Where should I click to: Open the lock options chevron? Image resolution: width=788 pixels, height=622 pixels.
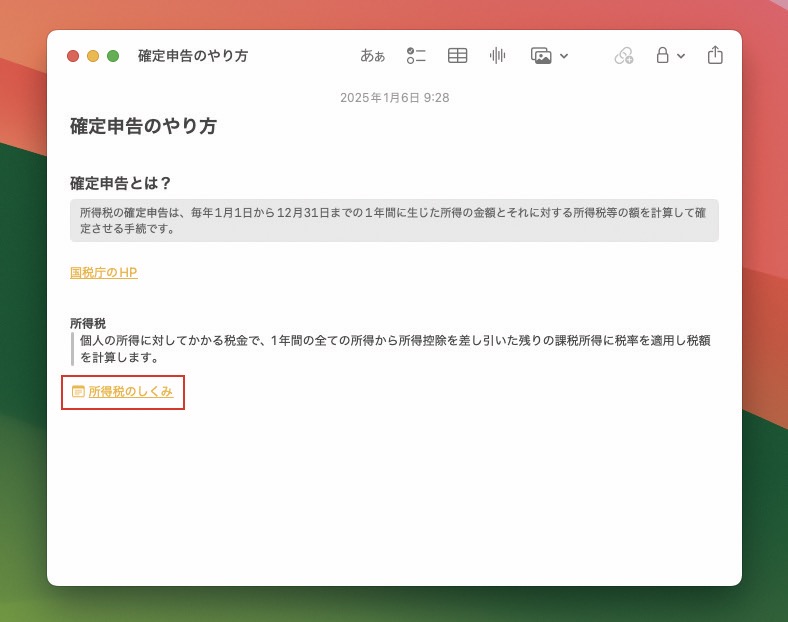click(x=681, y=56)
